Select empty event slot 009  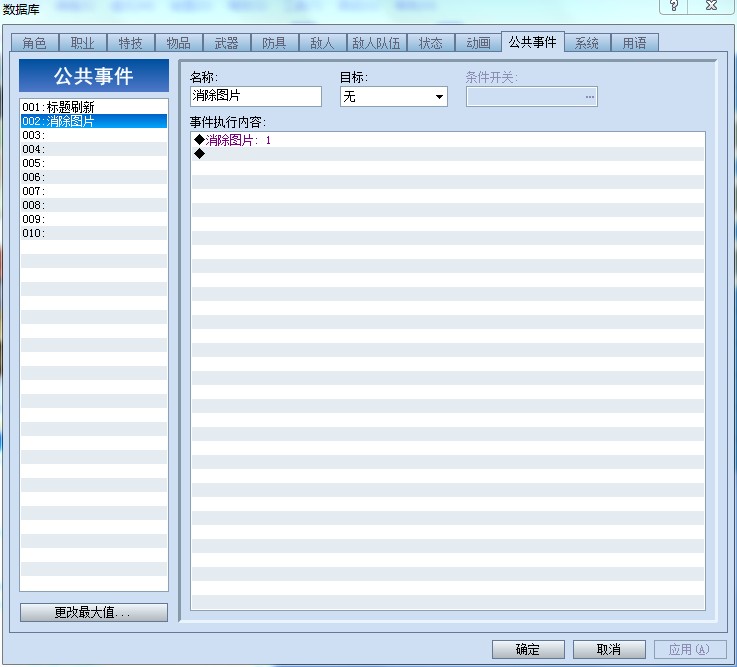click(x=94, y=219)
